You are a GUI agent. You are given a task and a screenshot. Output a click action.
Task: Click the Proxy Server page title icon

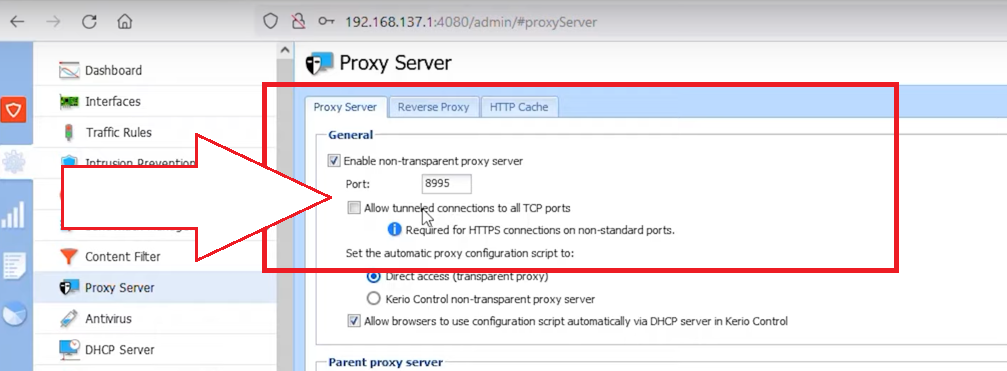319,63
